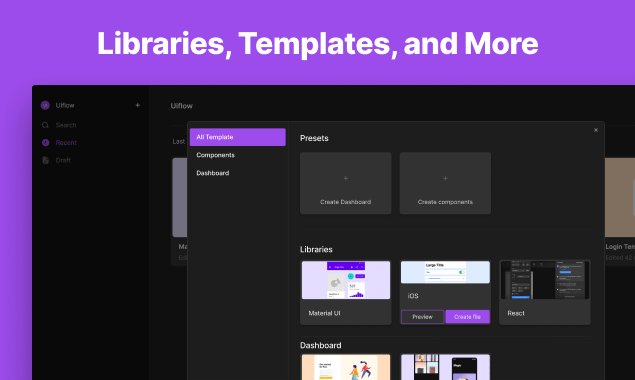Click the Search magnifier icon in sidebar
The image size is (635, 380).
[x=45, y=125]
